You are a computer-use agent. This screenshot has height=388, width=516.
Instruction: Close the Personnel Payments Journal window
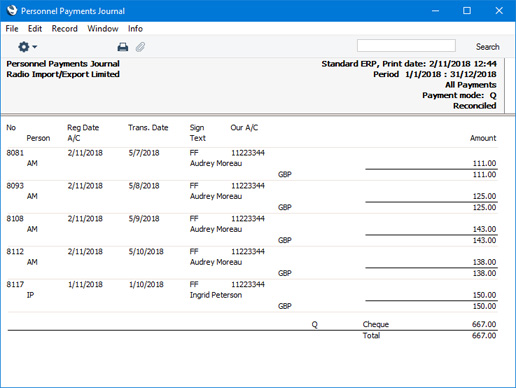[x=499, y=11]
